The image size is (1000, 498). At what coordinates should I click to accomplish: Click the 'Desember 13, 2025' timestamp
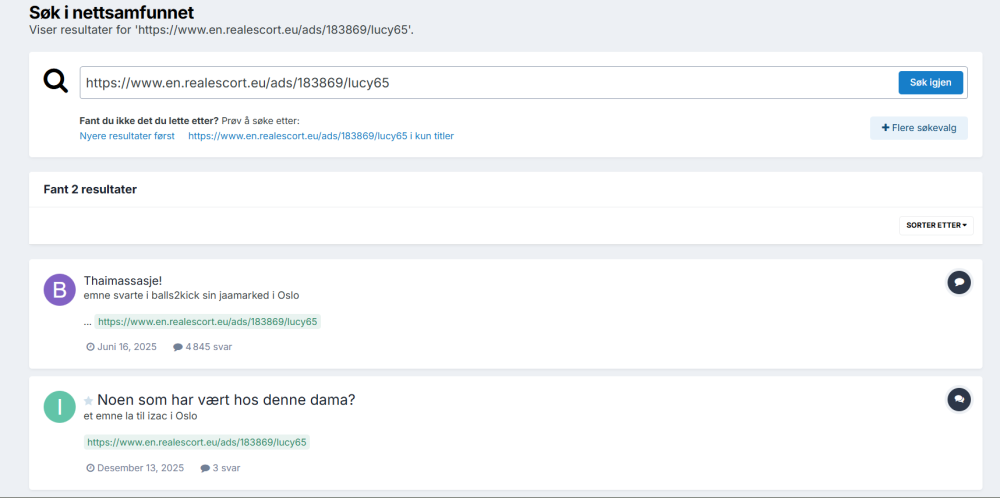point(140,468)
